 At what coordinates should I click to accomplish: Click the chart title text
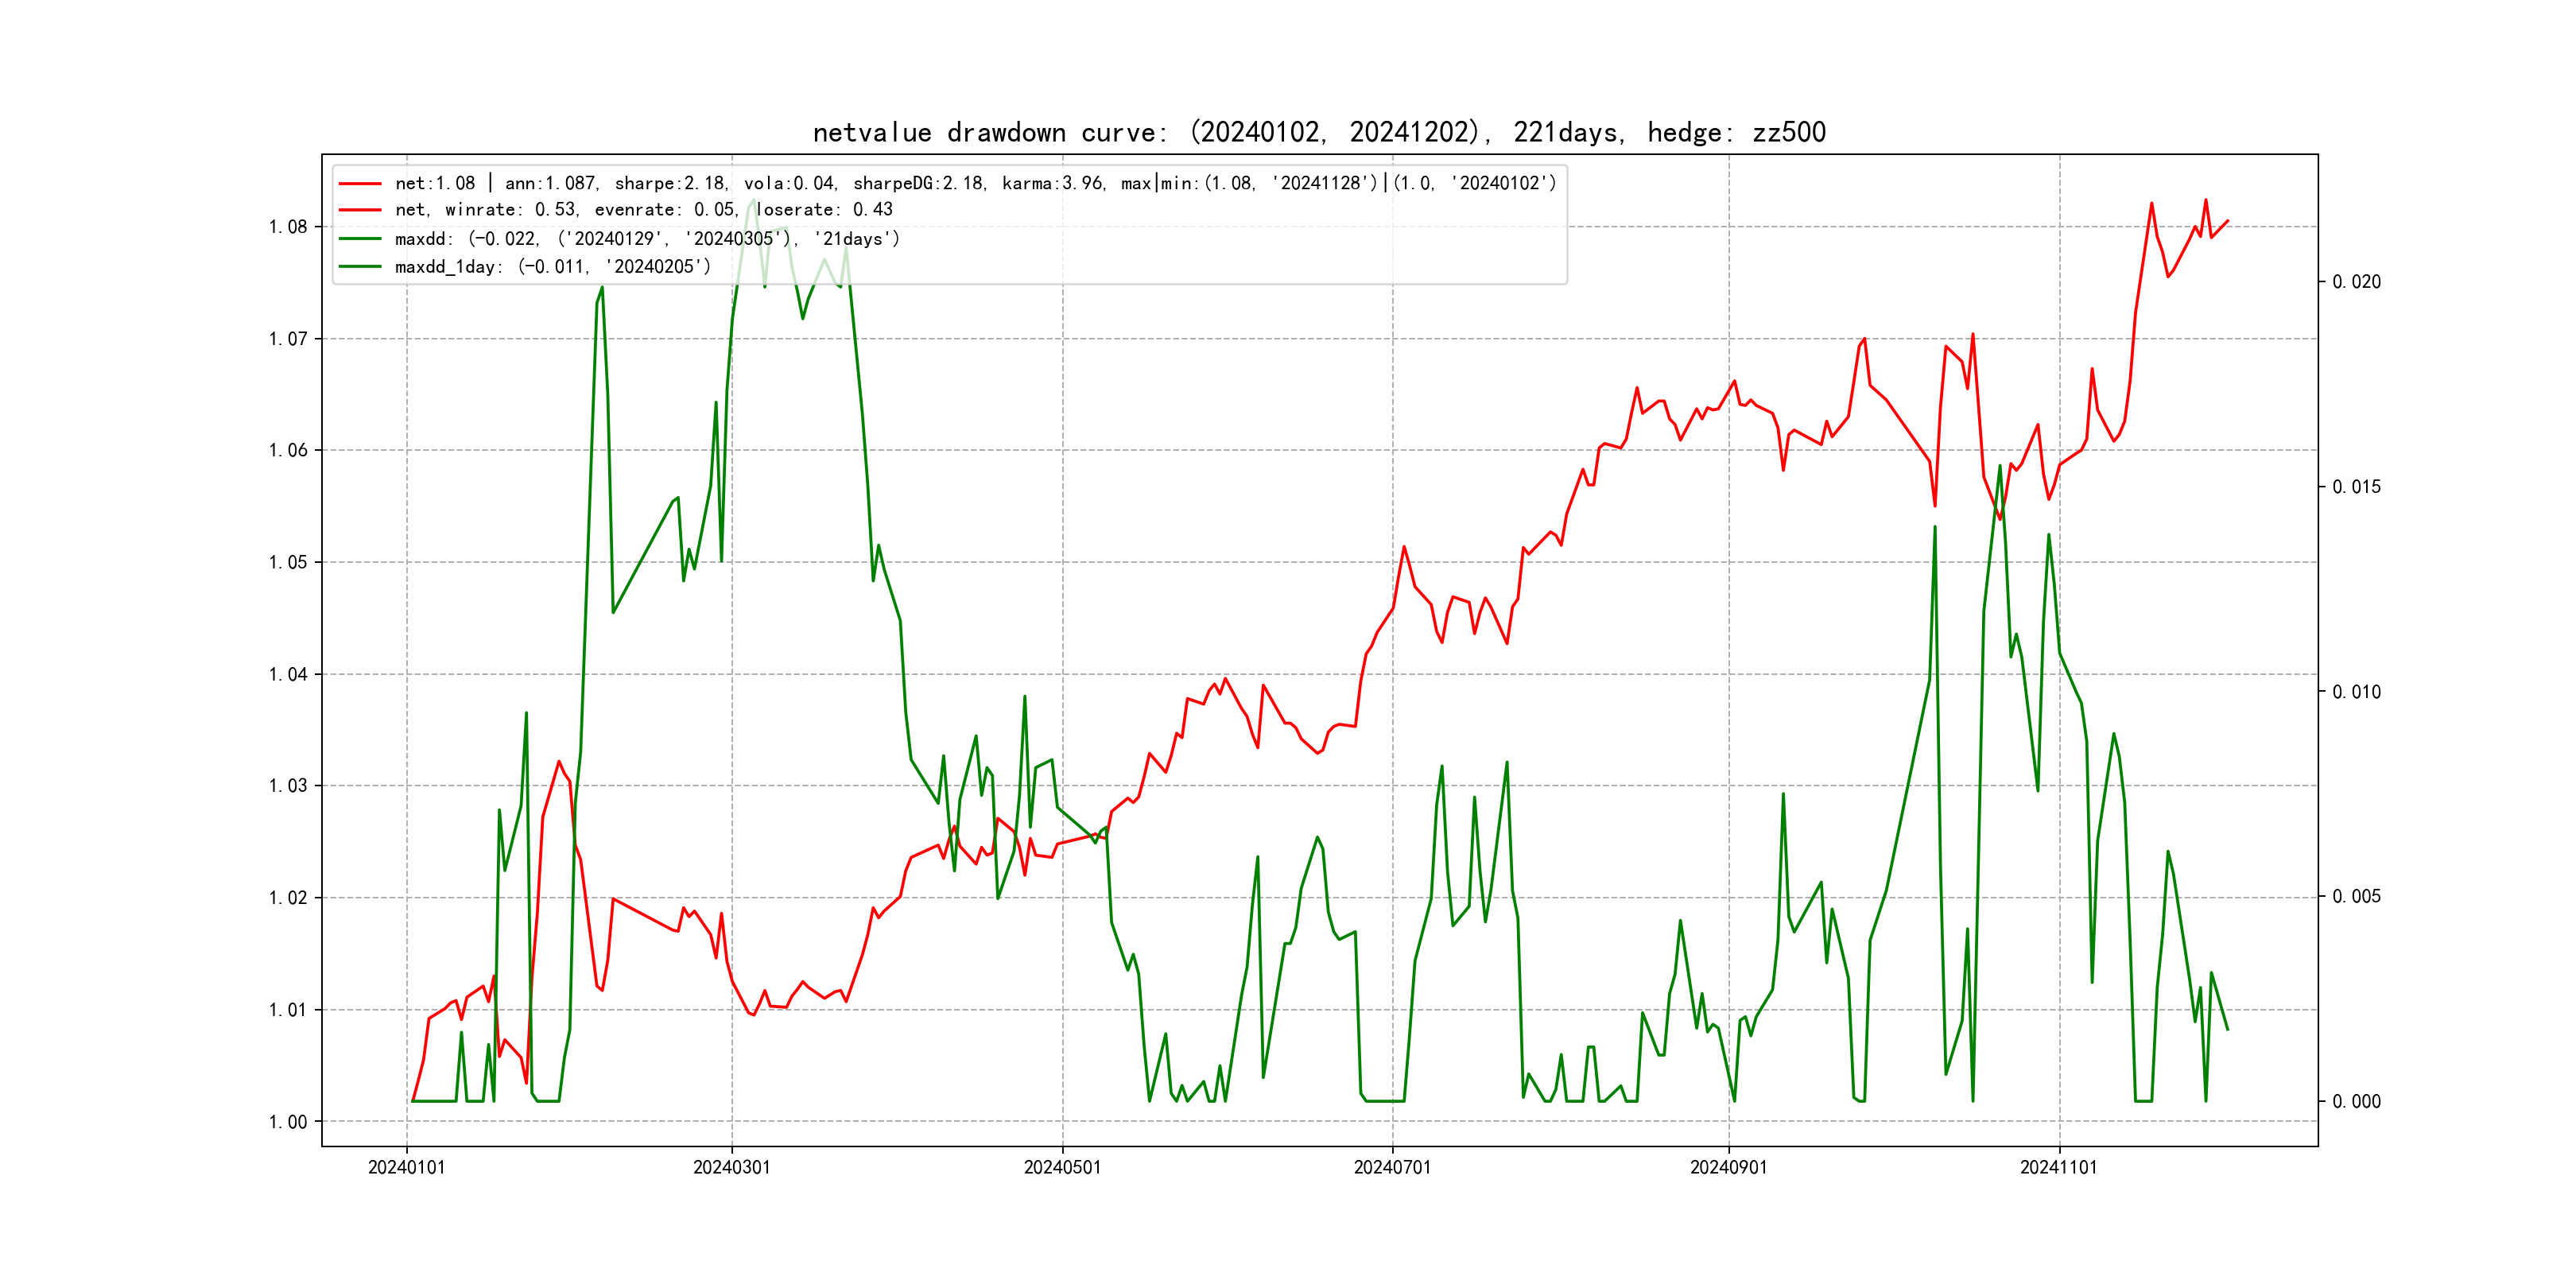pos(1318,132)
